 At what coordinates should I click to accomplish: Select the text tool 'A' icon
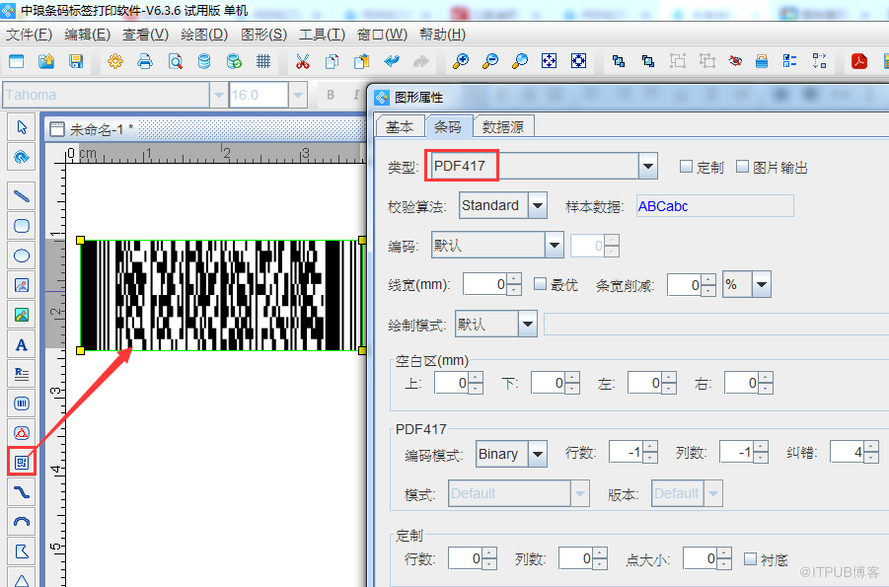(x=21, y=345)
